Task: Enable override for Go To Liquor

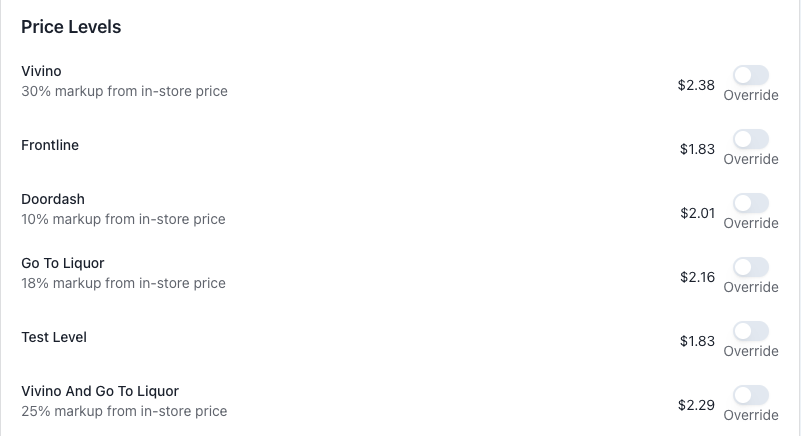Action: [x=750, y=267]
